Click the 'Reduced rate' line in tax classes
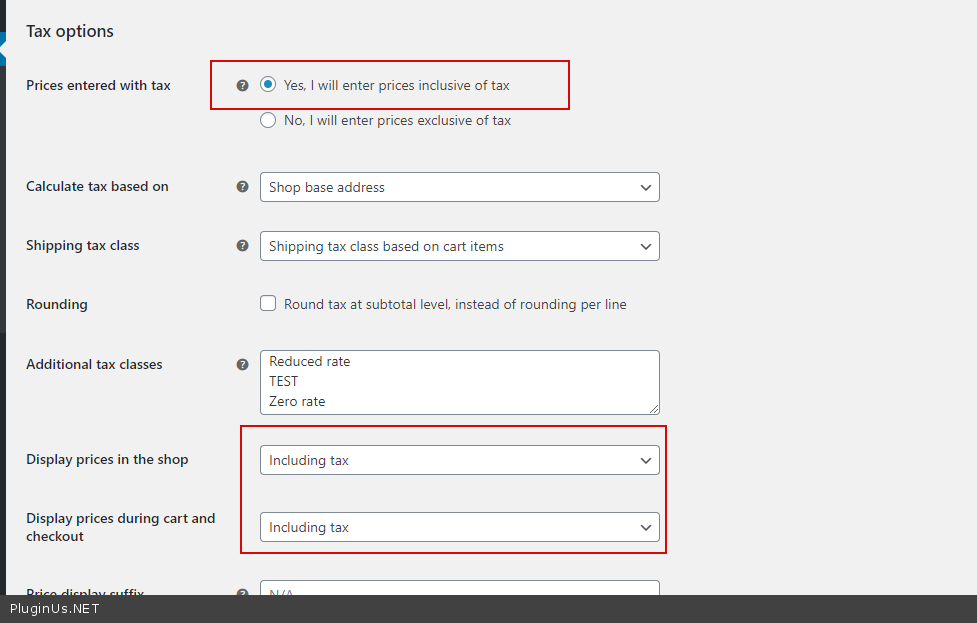This screenshot has width=977, height=623. 310,361
